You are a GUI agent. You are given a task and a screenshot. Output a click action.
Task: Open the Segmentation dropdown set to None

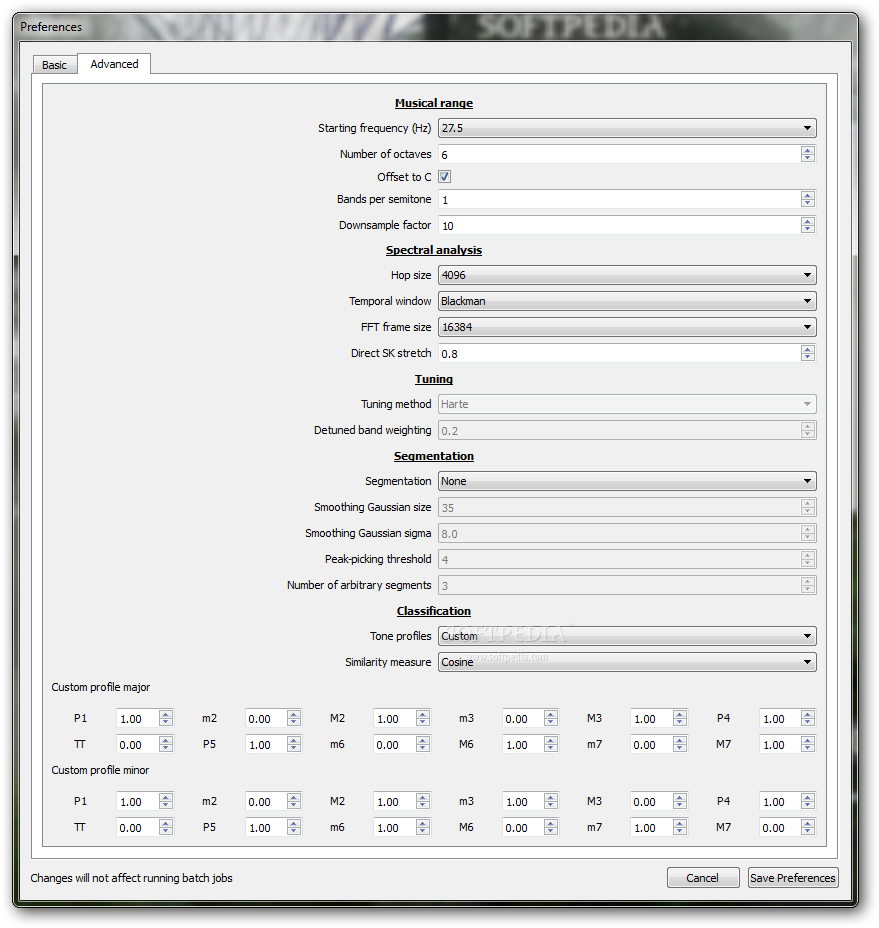(x=627, y=481)
